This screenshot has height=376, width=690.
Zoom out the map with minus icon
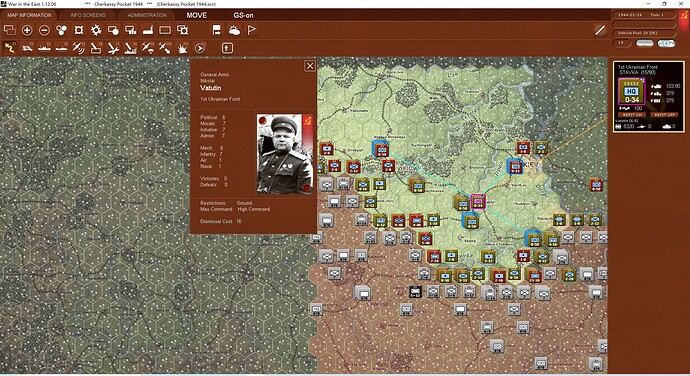44,30
